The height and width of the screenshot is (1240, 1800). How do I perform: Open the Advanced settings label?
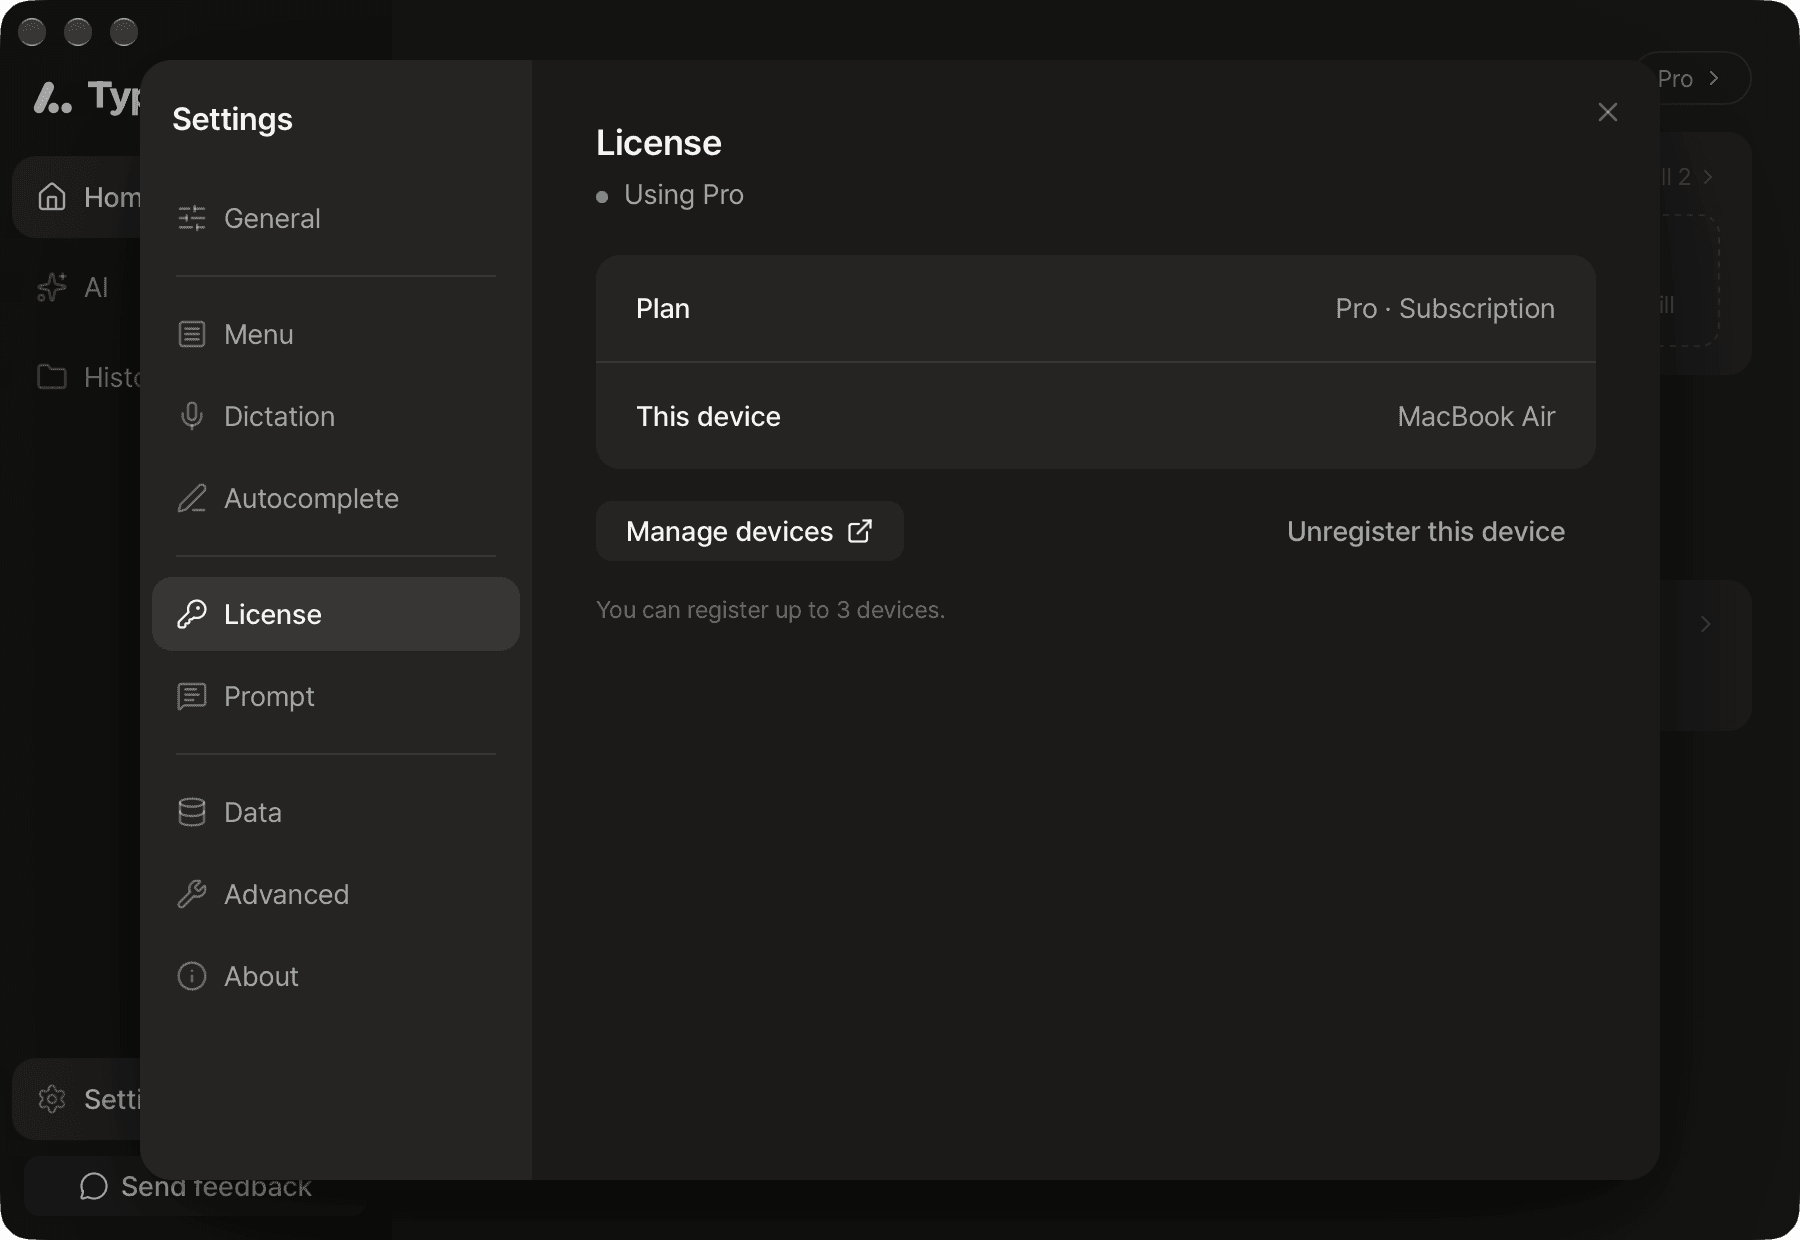(286, 894)
